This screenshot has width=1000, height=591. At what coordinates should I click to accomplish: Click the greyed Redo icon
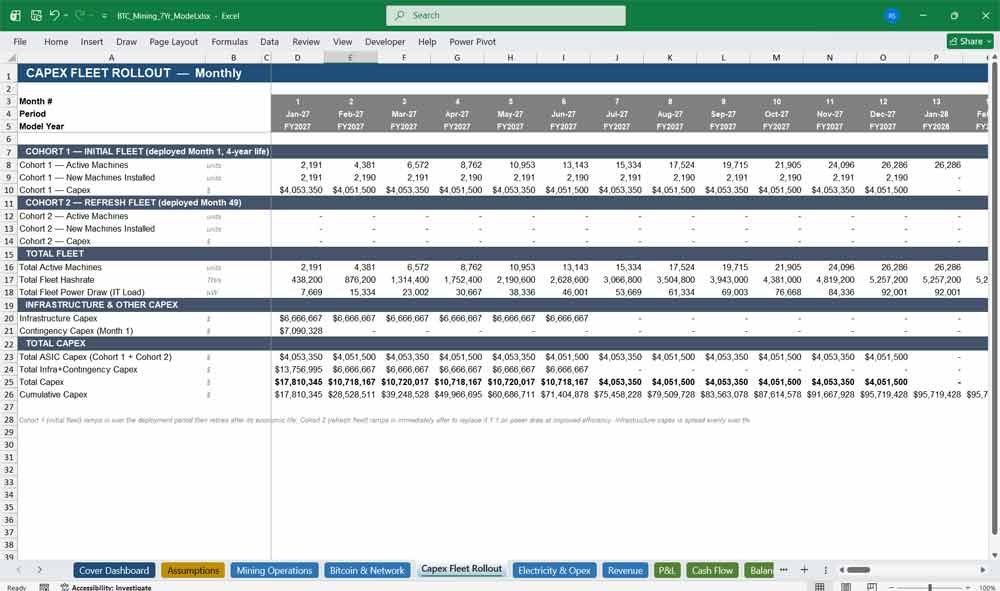click(x=80, y=15)
